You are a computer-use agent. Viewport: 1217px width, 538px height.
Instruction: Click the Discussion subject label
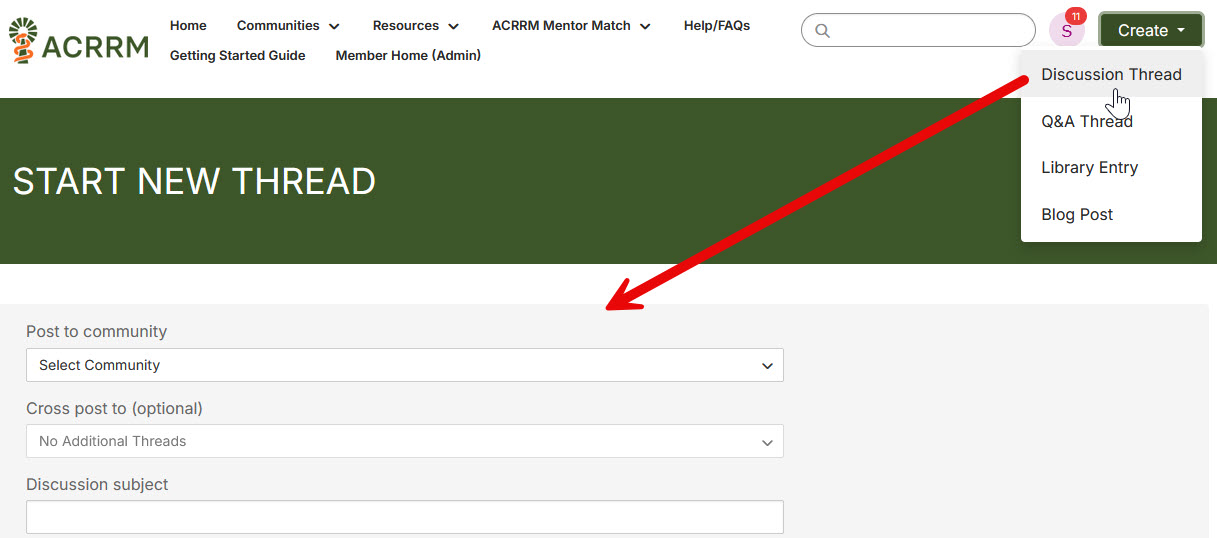97,484
